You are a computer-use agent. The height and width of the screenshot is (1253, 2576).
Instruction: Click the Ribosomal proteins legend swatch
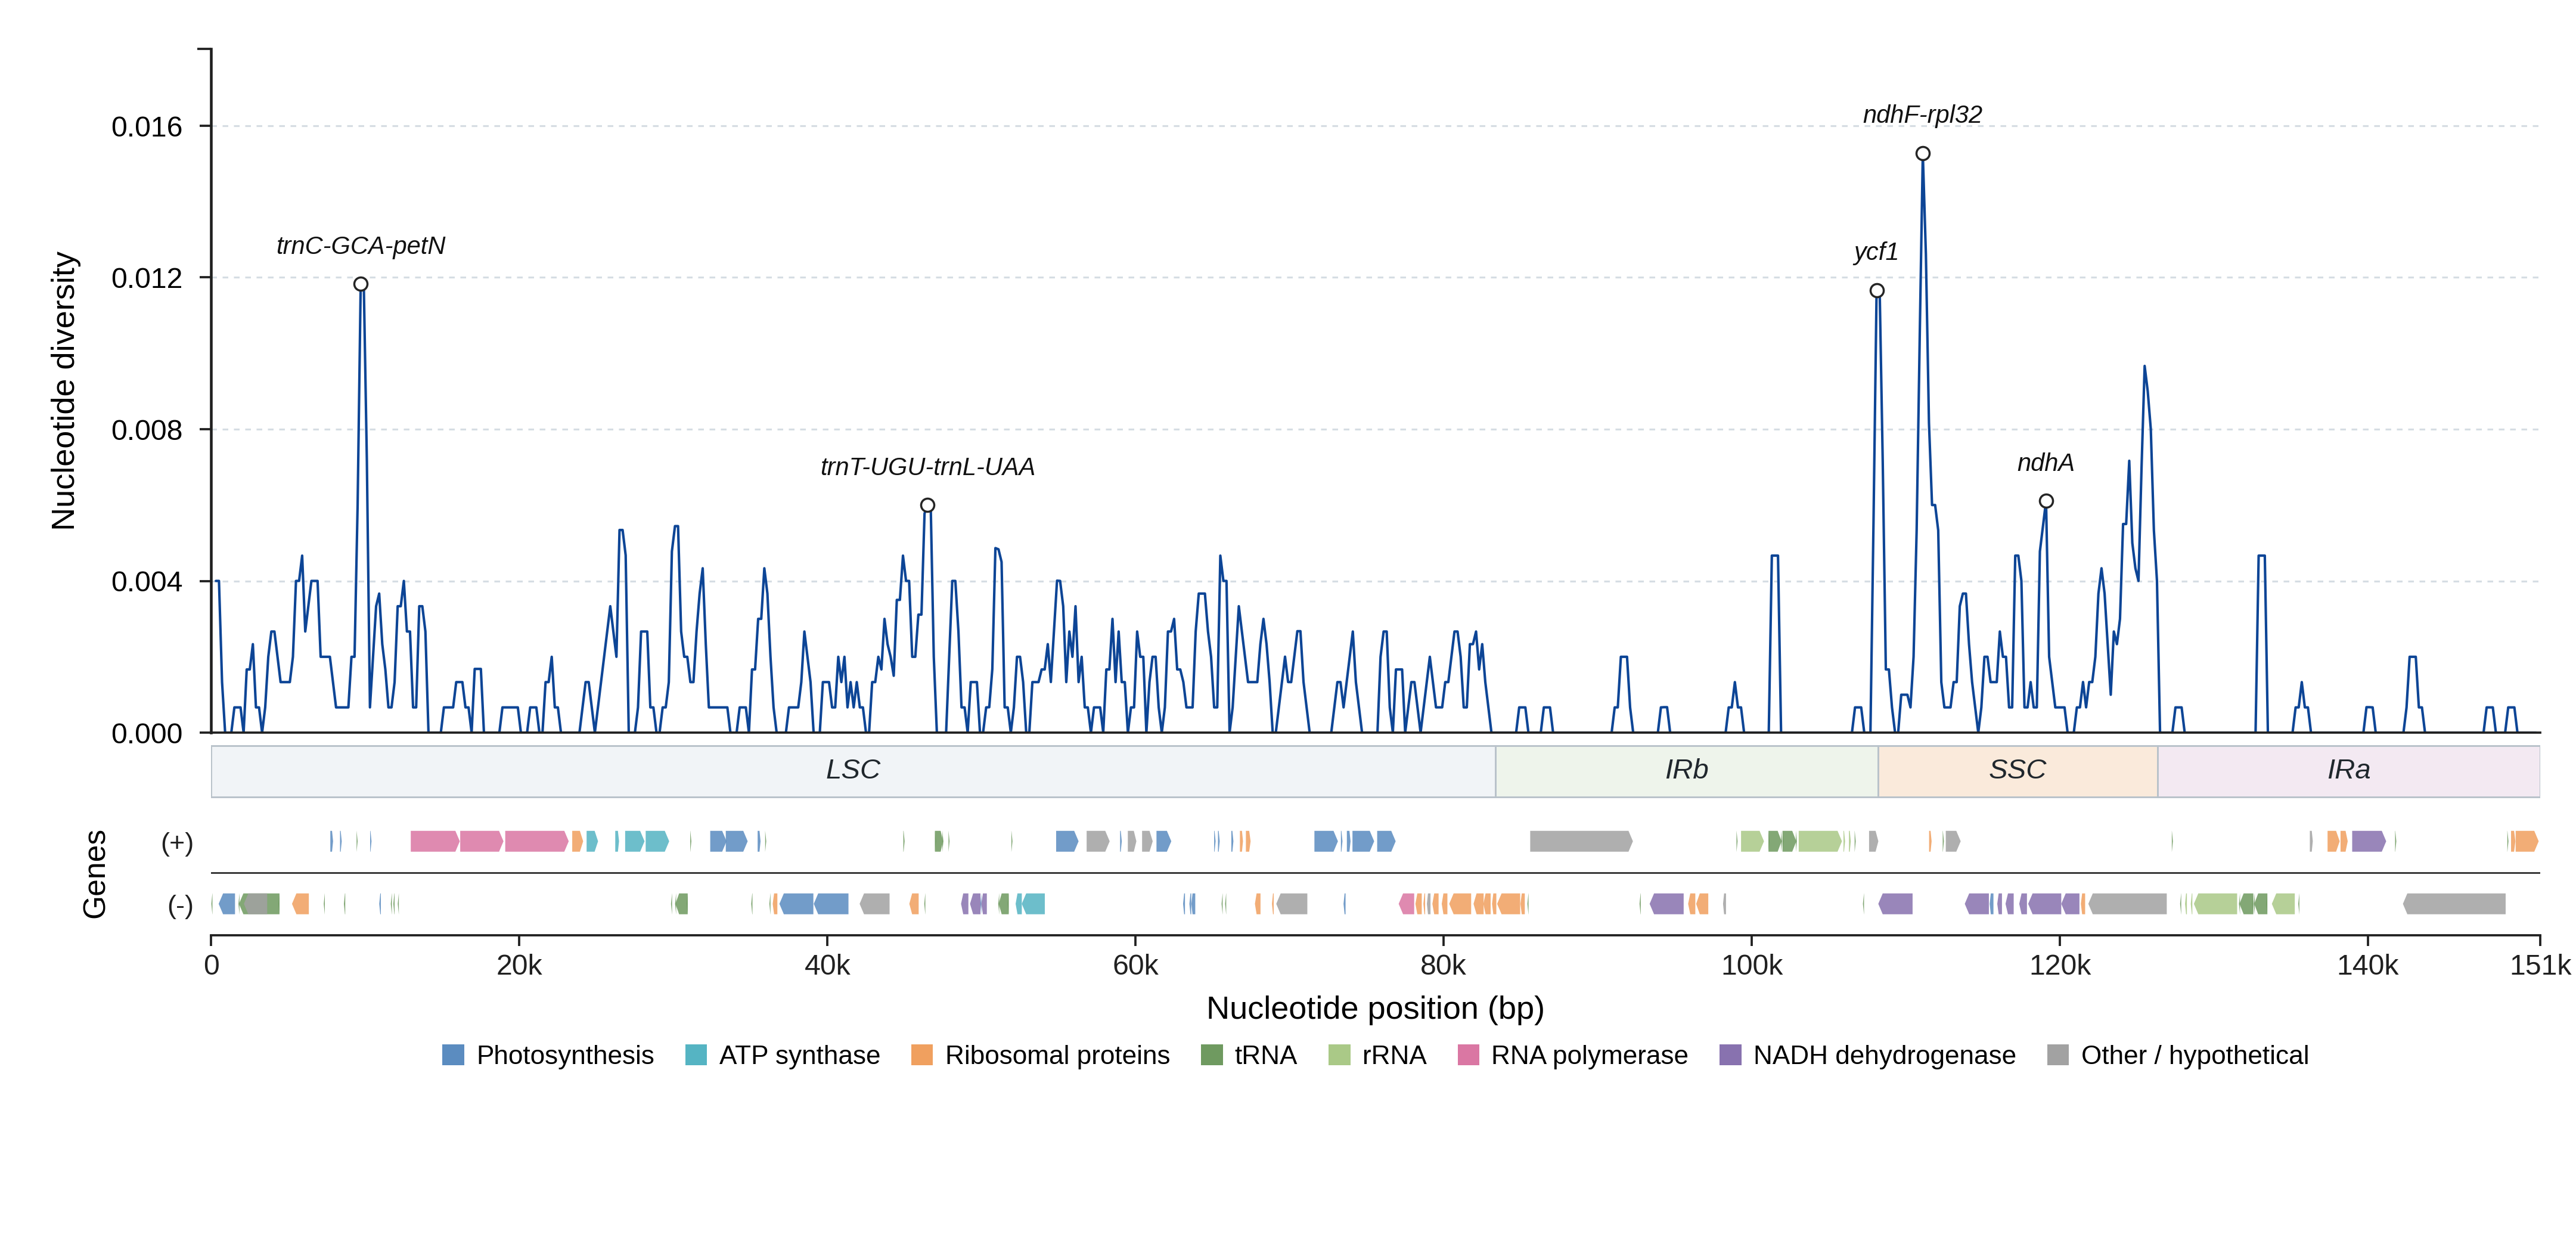[922, 1055]
